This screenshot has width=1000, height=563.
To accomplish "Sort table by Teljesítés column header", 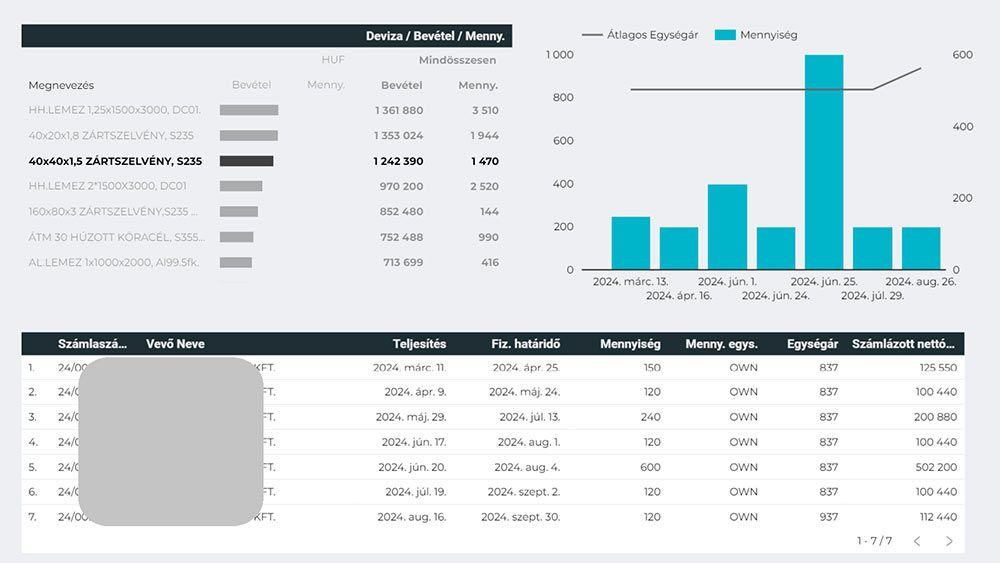I will [421, 344].
